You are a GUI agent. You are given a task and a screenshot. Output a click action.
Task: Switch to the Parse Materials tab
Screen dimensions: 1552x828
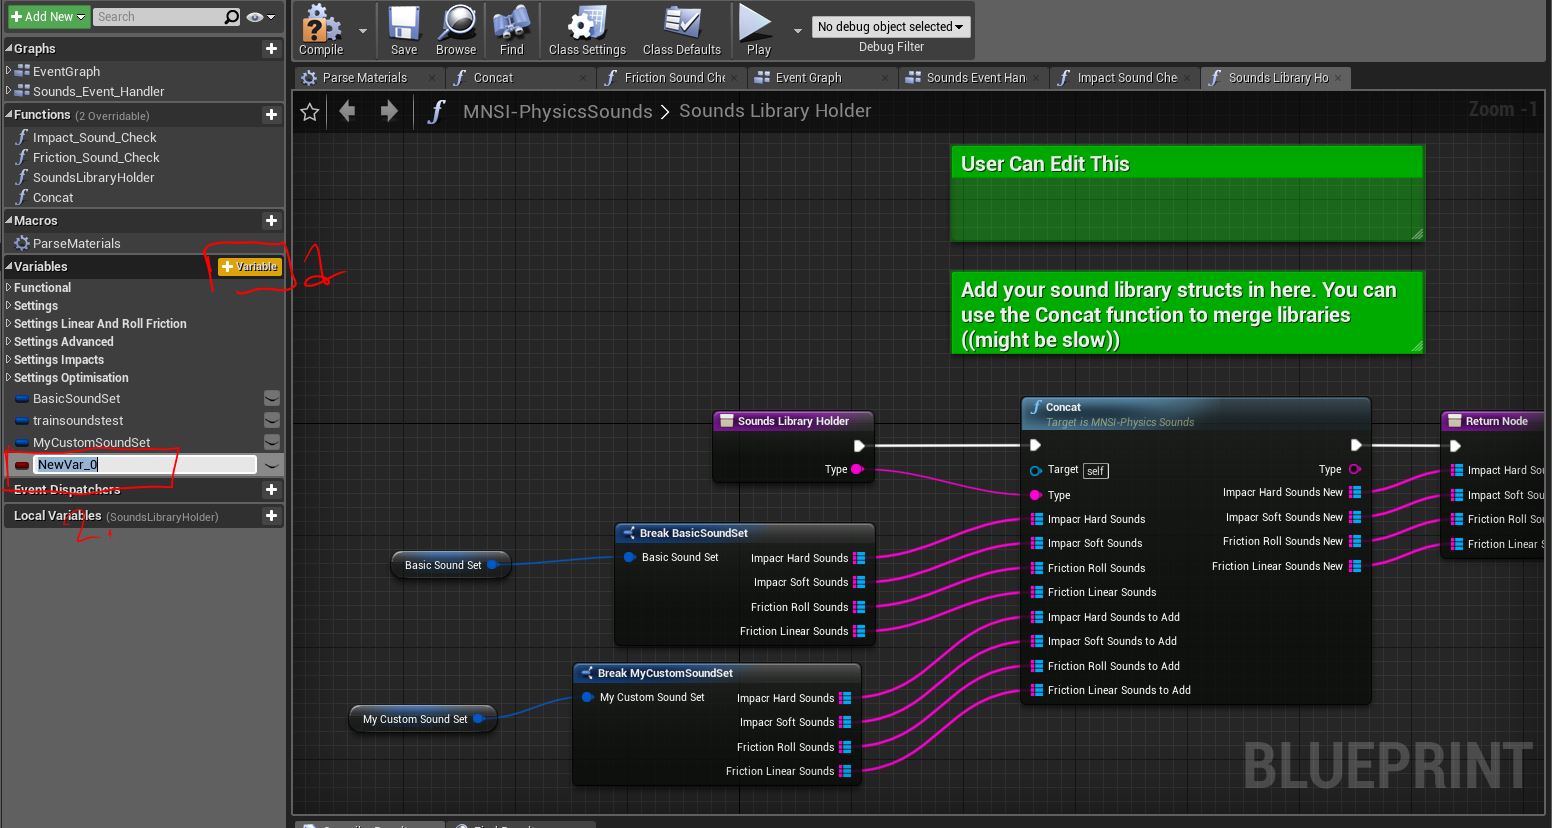point(364,78)
